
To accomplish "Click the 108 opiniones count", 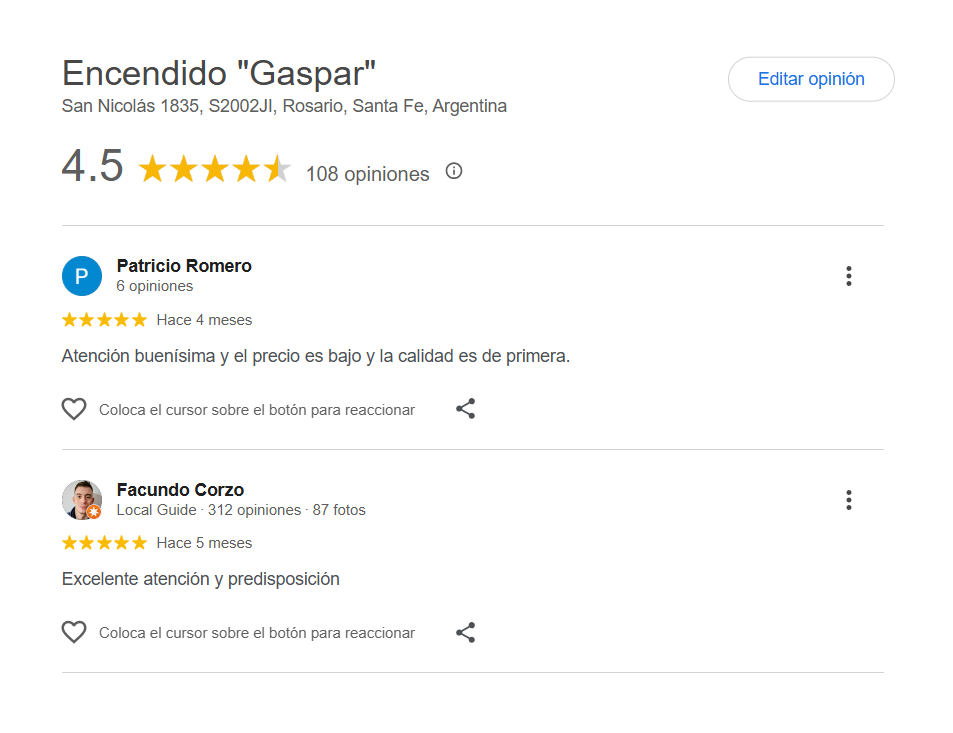I will tap(367, 174).
